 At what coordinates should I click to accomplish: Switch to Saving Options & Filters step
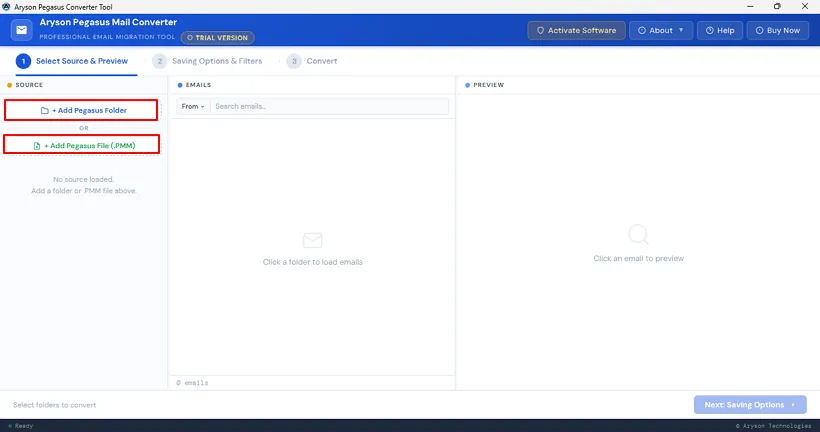click(x=208, y=61)
